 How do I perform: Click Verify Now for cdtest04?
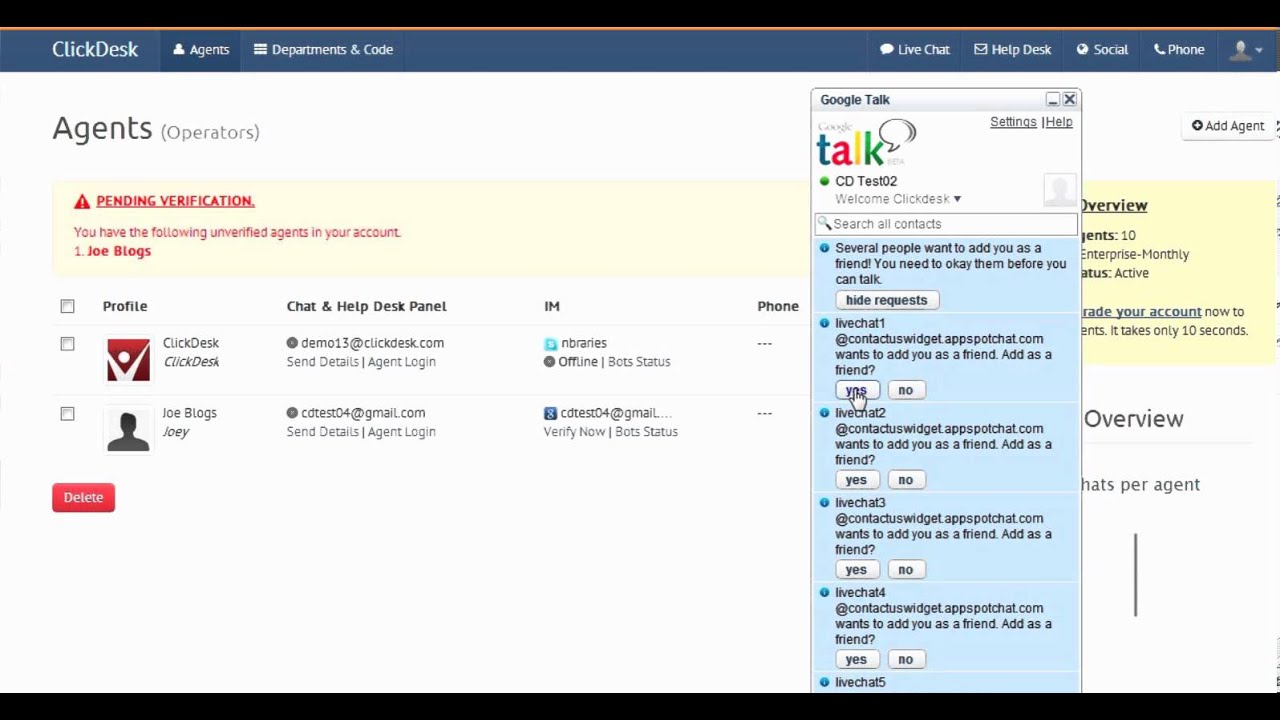(x=574, y=432)
